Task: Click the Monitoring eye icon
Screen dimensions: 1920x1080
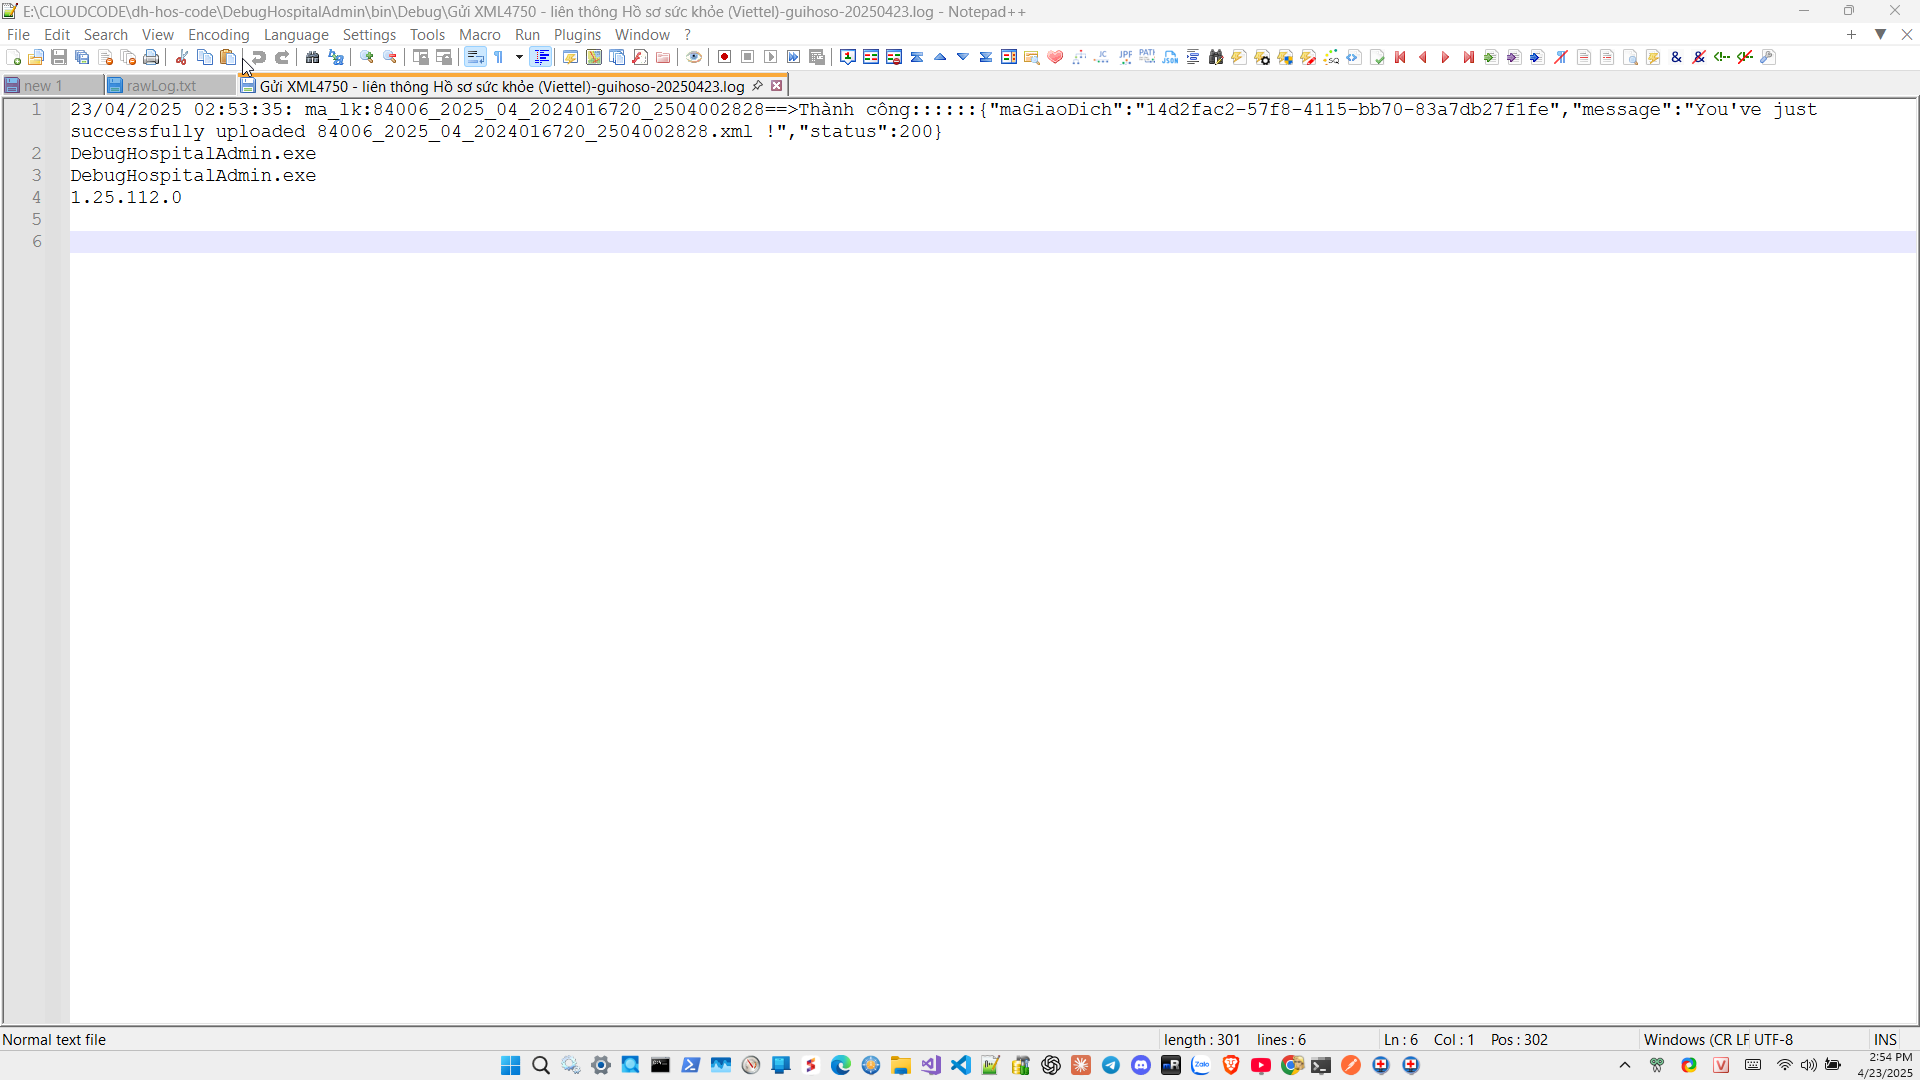Action: pyautogui.click(x=694, y=58)
